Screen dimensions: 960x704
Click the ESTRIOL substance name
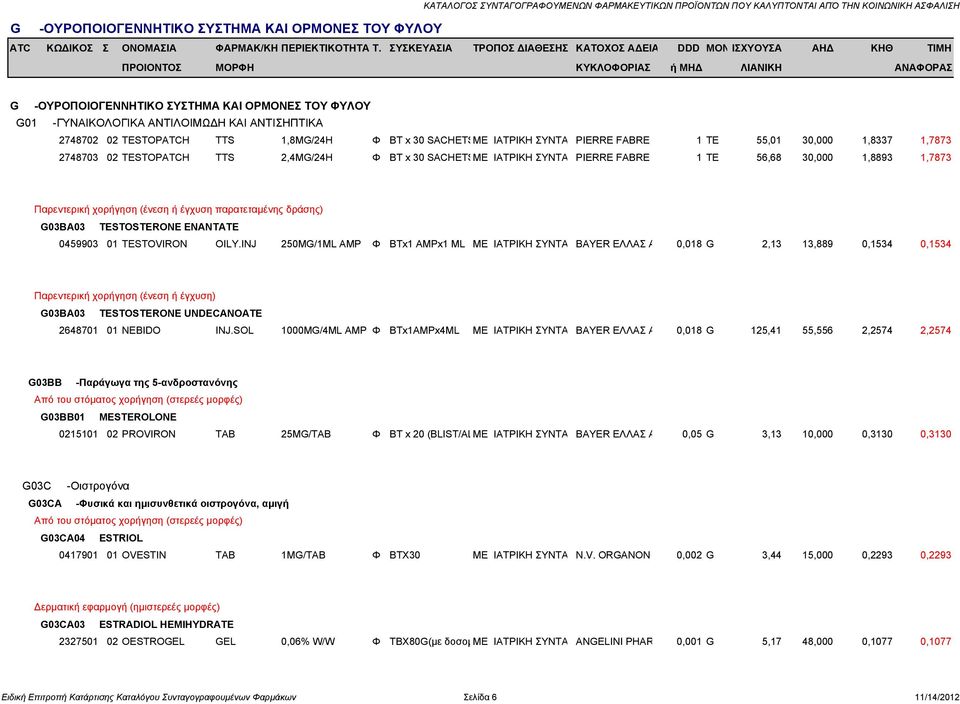pyautogui.click(x=121, y=538)
